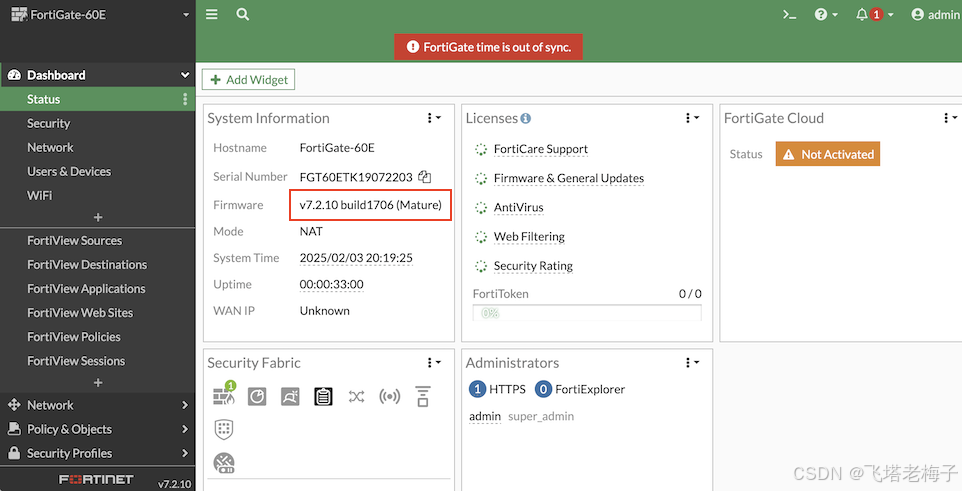Open the notifications bell with badge
The height and width of the screenshot is (491, 962).
[874, 14]
